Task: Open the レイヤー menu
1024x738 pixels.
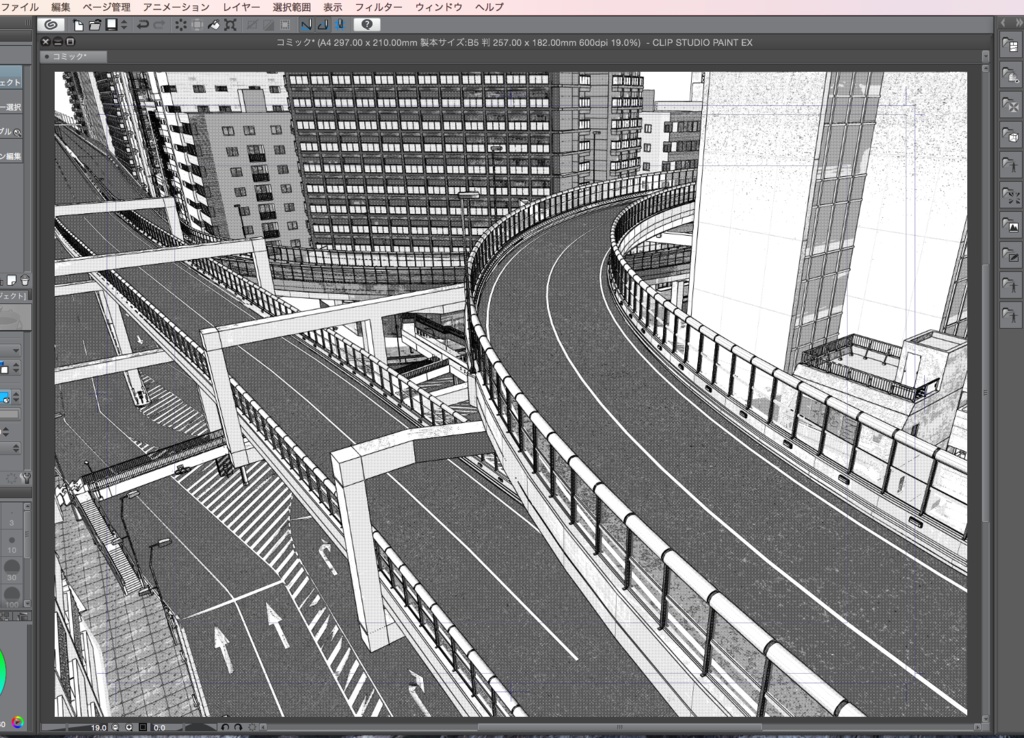Action: (x=241, y=7)
